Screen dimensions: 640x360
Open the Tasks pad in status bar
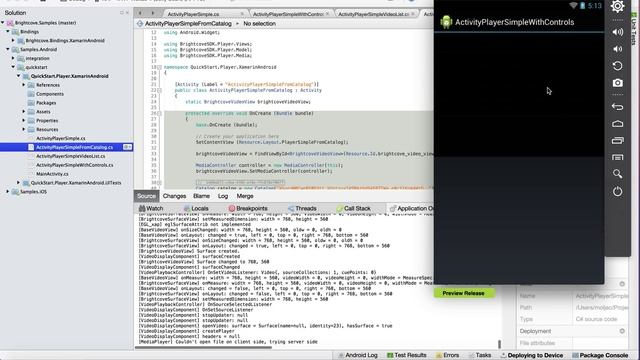479,356
